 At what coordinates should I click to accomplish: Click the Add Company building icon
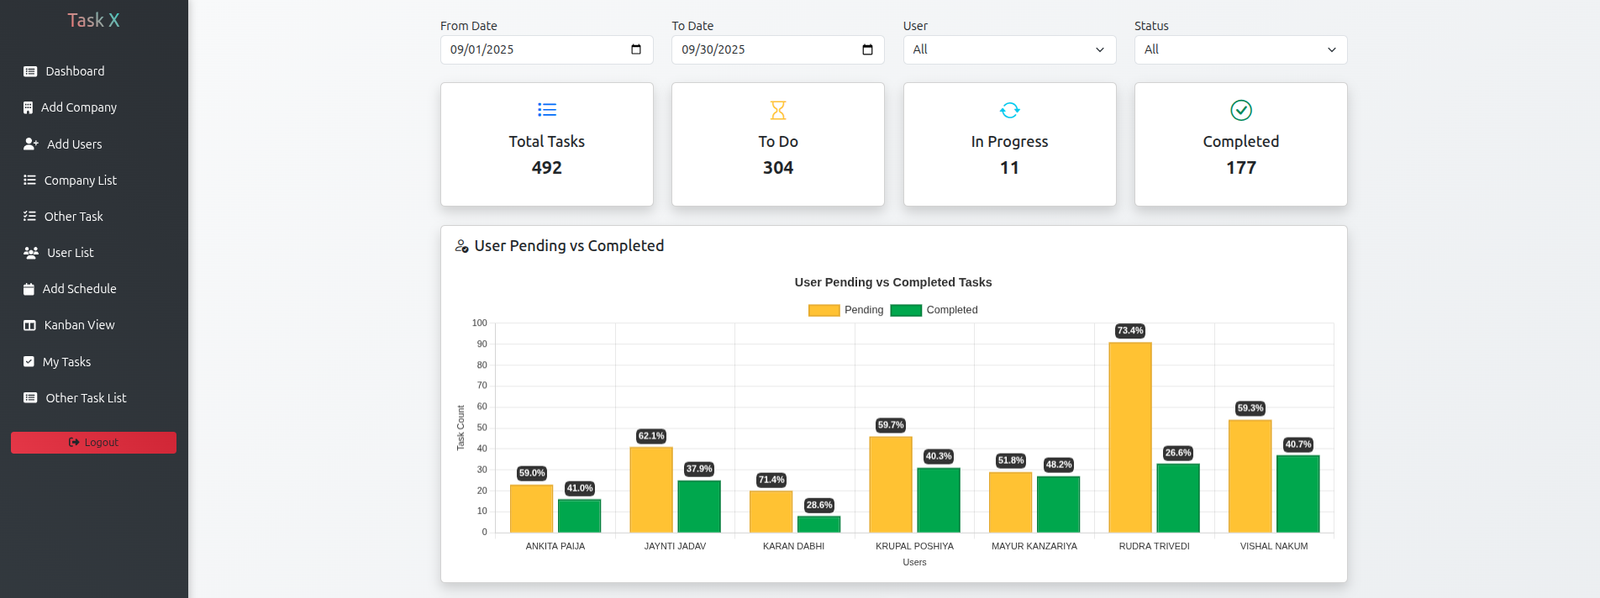click(28, 108)
